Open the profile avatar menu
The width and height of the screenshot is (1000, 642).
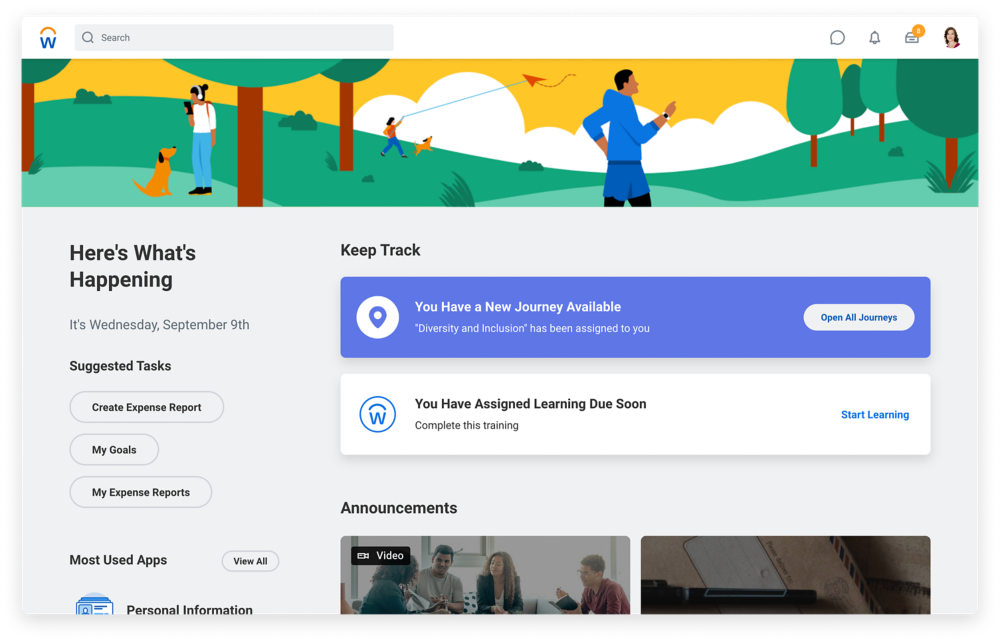pos(951,38)
